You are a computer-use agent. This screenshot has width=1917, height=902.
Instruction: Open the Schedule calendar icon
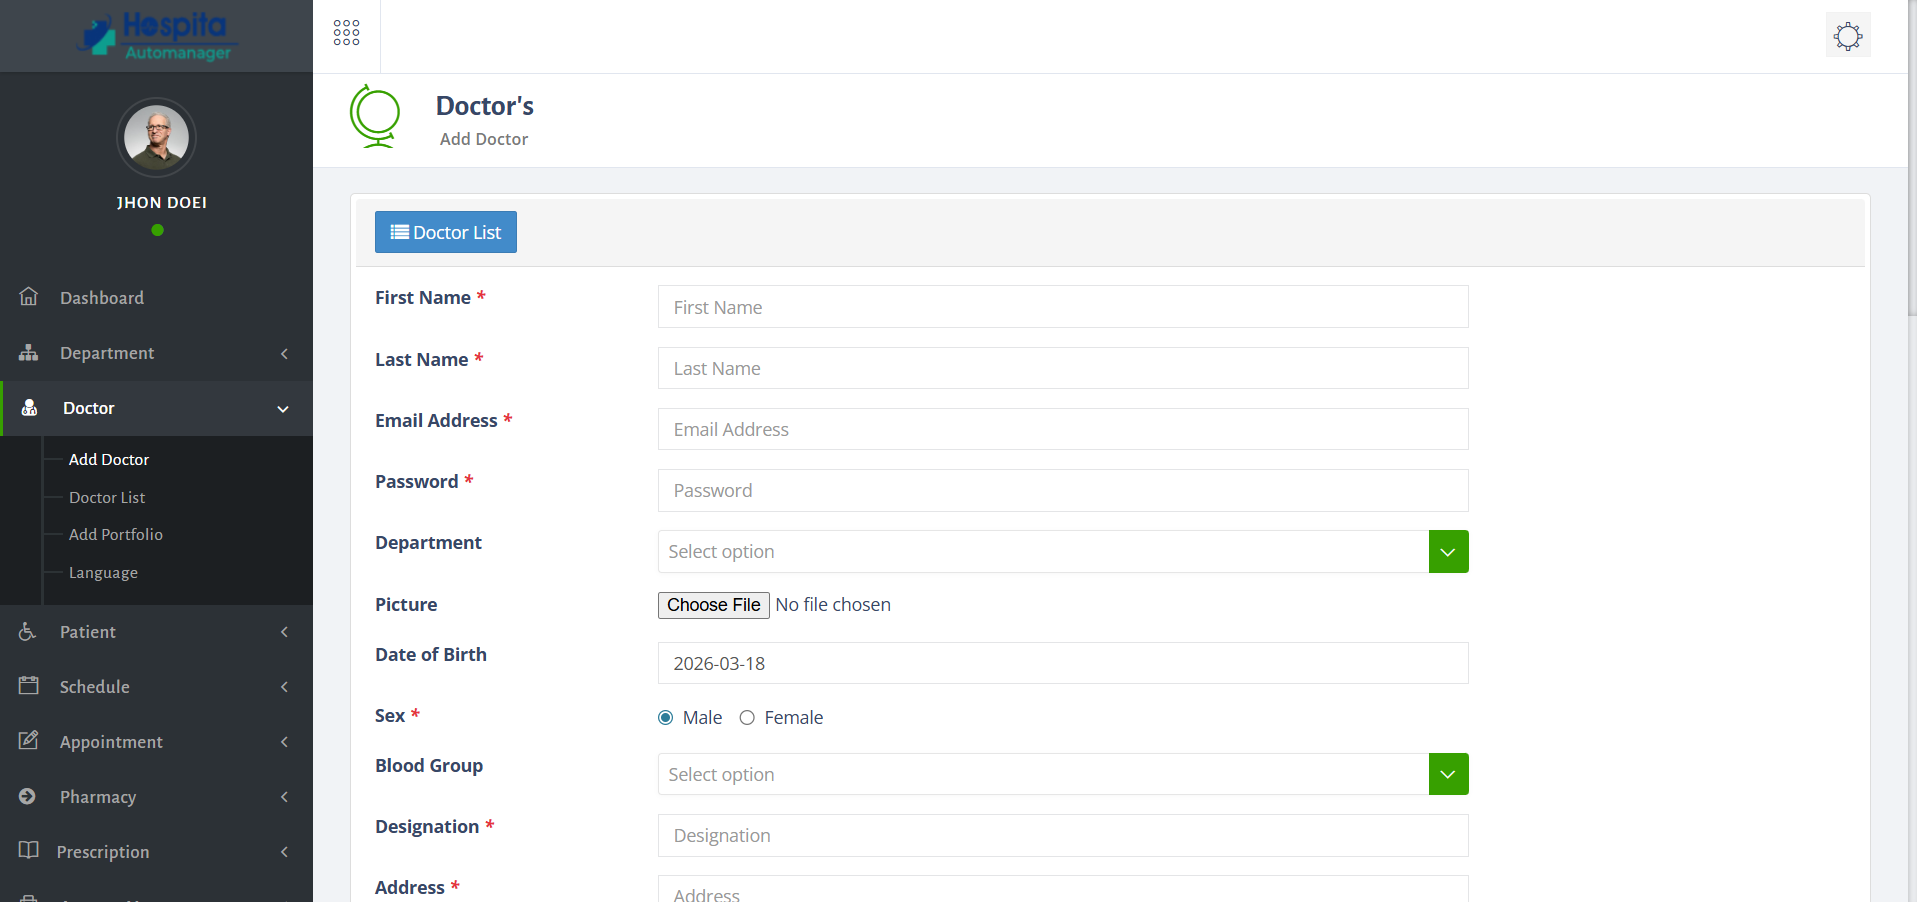tap(27, 686)
